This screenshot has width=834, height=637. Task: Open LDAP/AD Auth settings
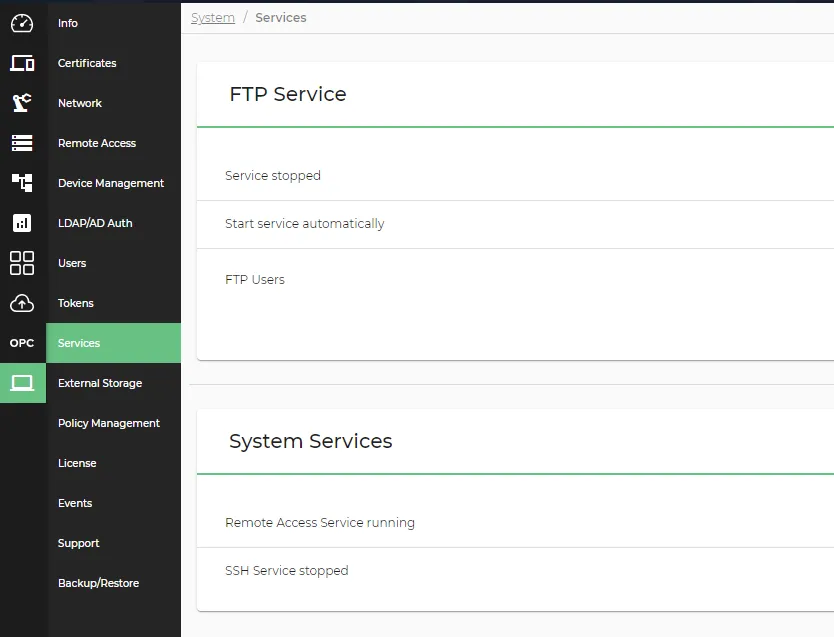tap(95, 223)
